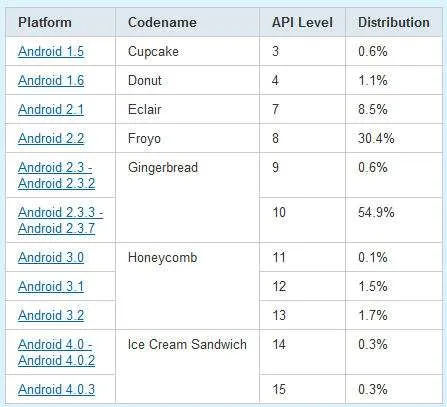447x407 pixels.
Task: Click the API Level column header
Action: coord(302,22)
